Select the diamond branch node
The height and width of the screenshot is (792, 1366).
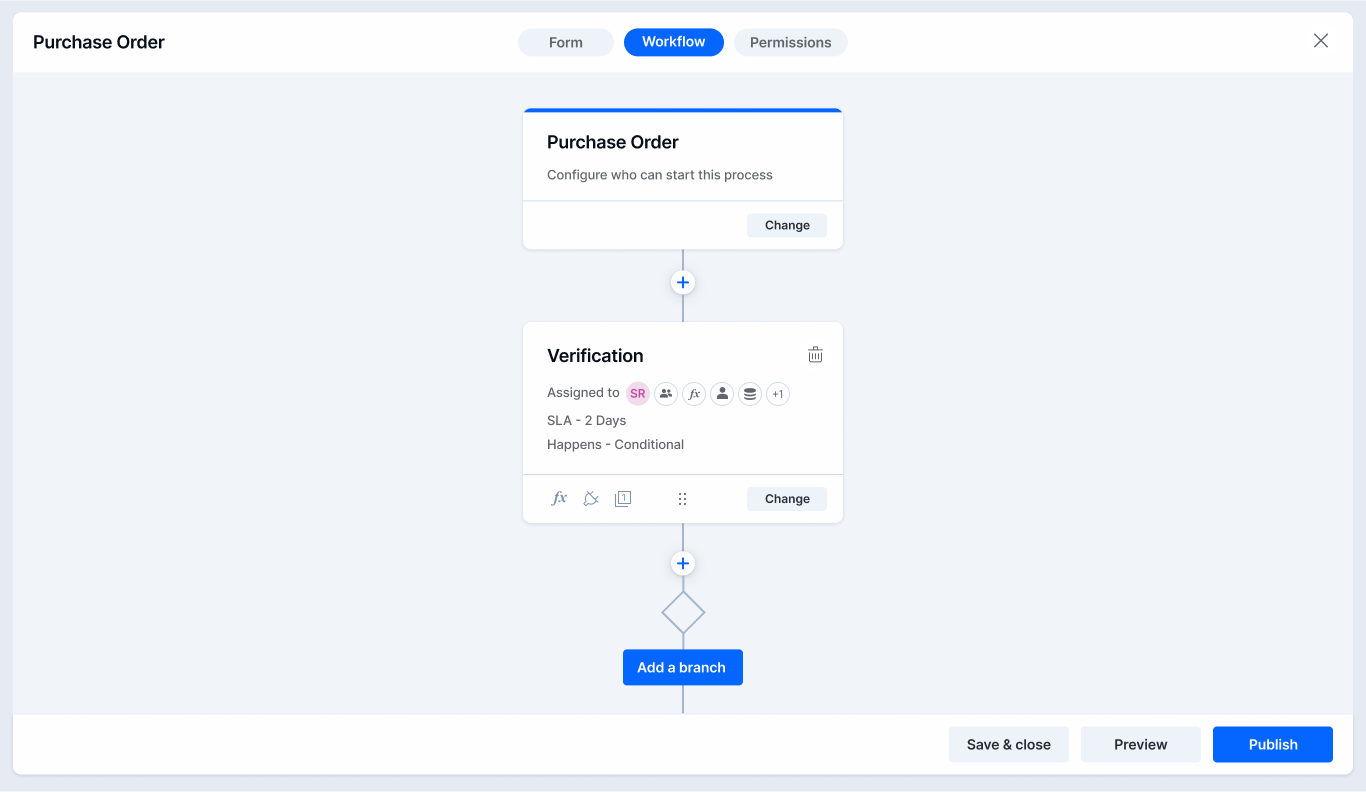(x=683, y=612)
